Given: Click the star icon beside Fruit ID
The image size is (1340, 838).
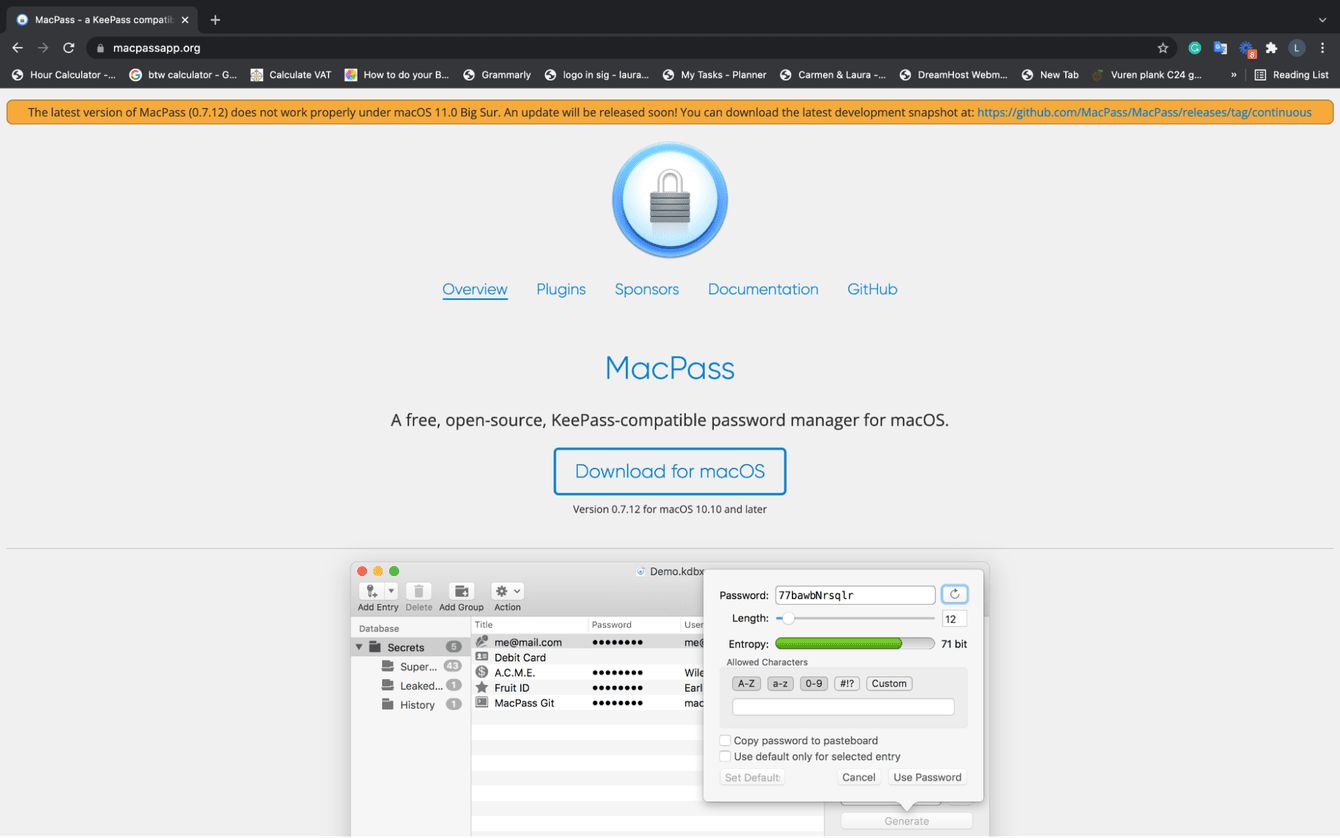Looking at the screenshot, I should pyautogui.click(x=482, y=687).
